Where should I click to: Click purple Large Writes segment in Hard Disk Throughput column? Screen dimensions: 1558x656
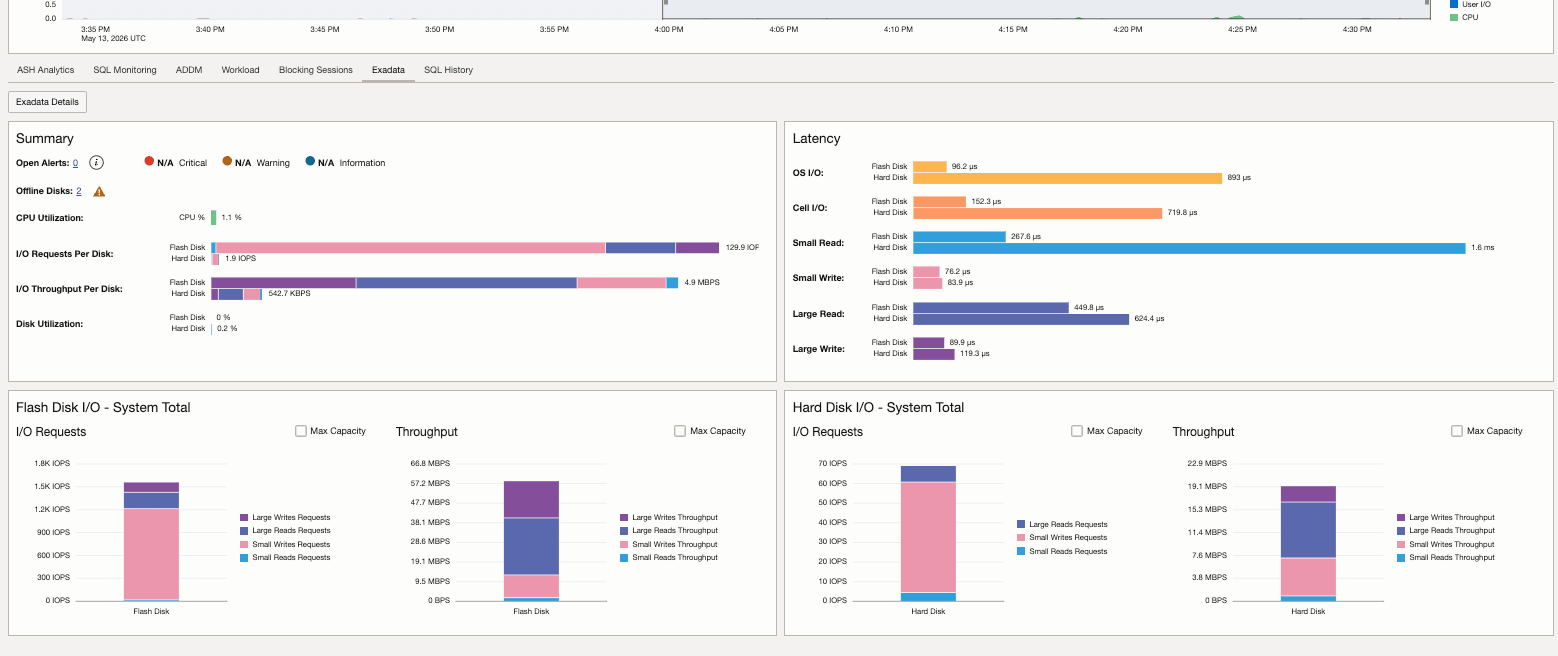click(1308, 494)
